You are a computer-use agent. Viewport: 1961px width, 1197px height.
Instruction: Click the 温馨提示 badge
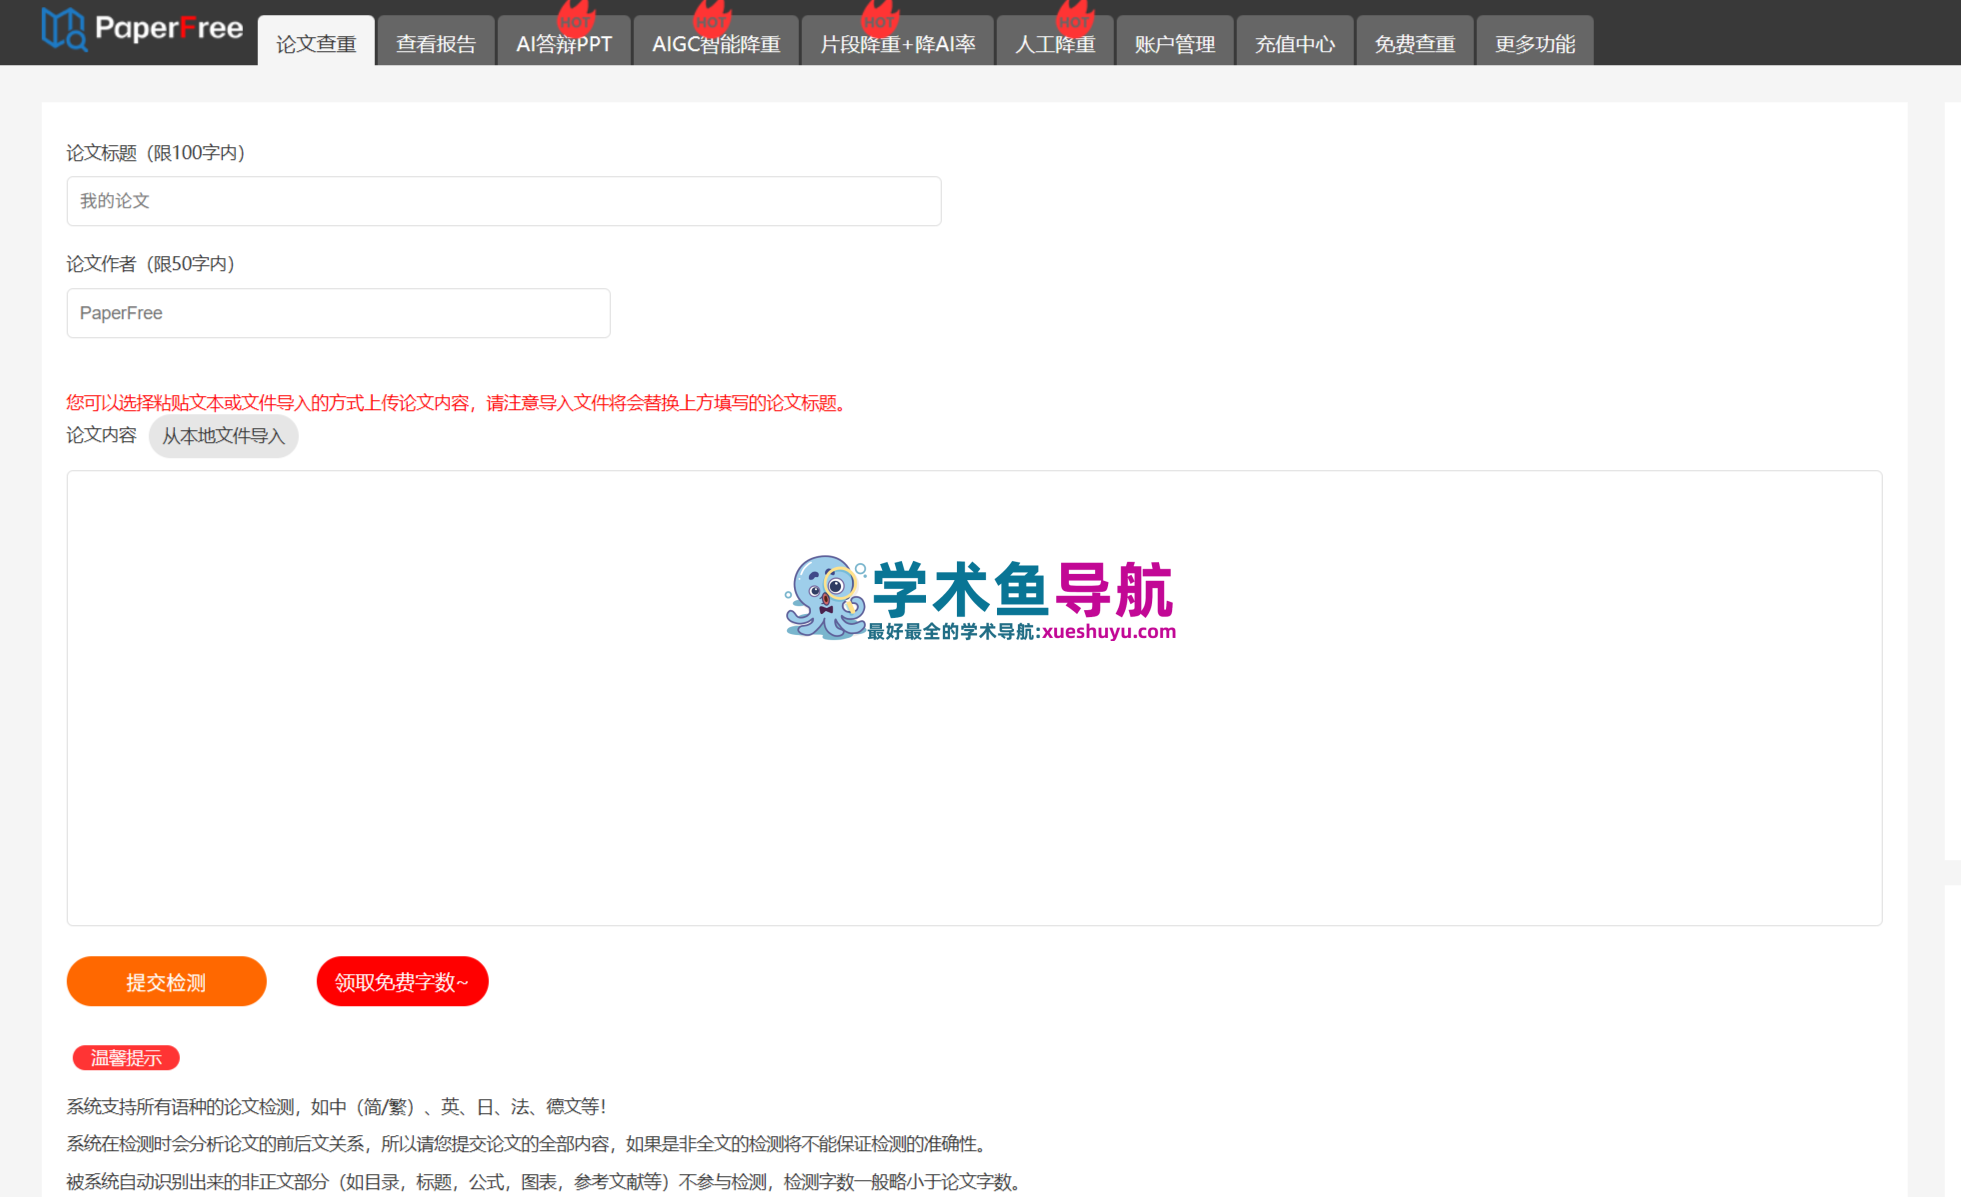click(x=126, y=1058)
